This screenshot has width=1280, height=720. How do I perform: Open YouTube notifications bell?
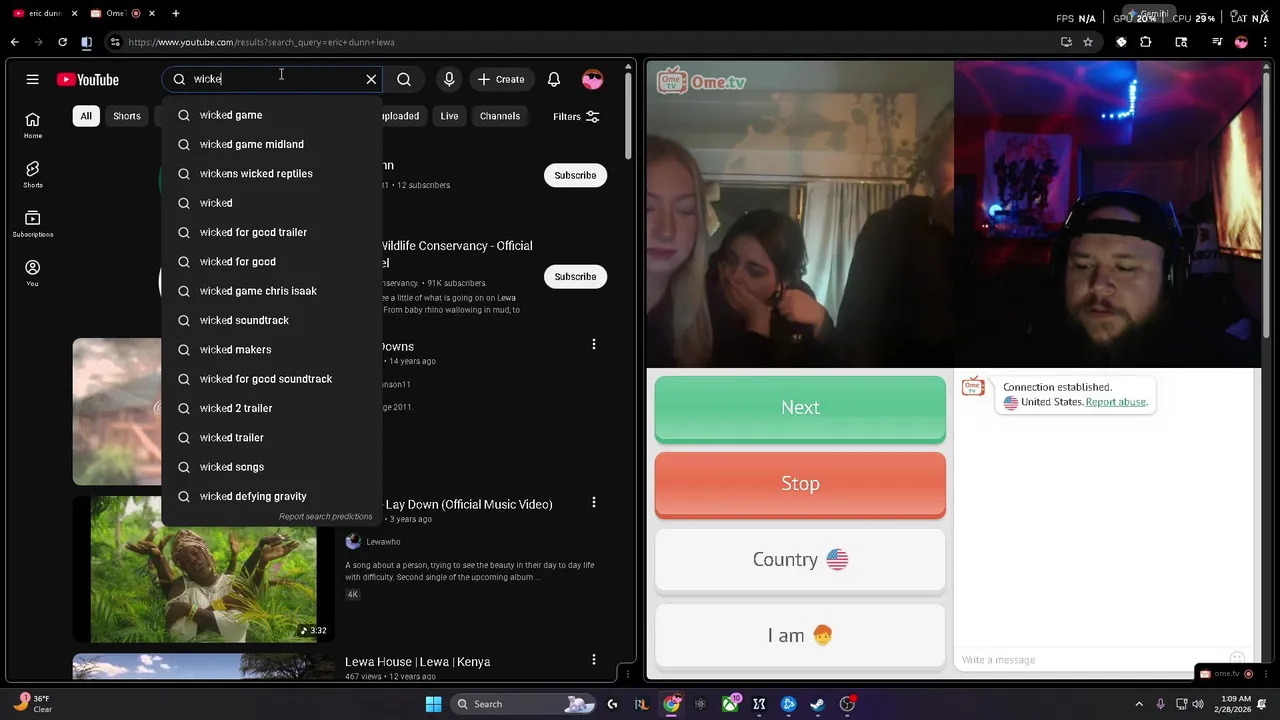tap(554, 79)
